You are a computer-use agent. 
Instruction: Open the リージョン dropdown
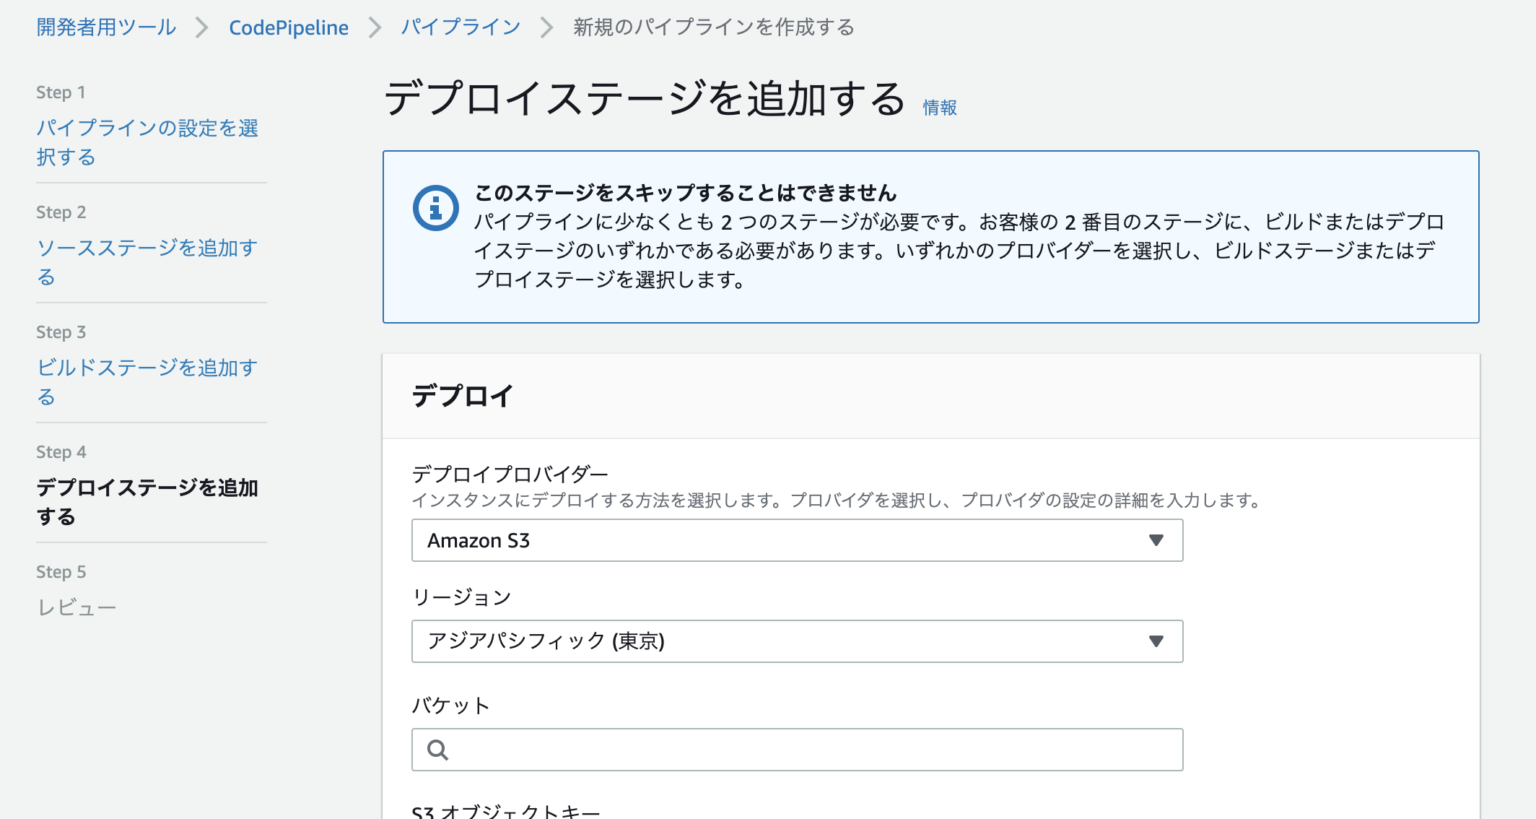pos(797,641)
